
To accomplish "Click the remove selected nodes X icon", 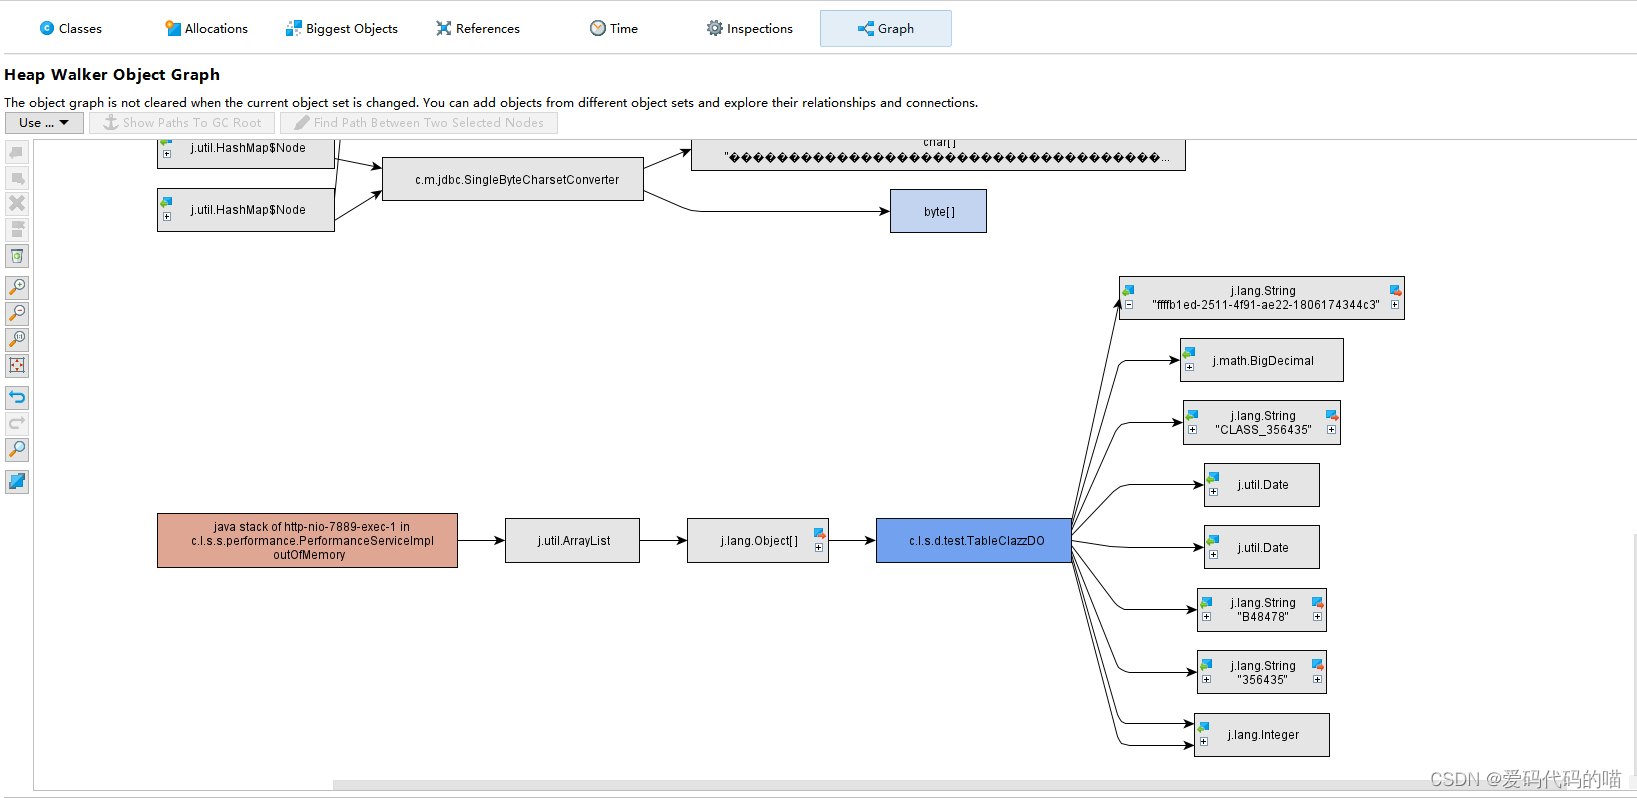I will pyautogui.click(x=17, y=204).
